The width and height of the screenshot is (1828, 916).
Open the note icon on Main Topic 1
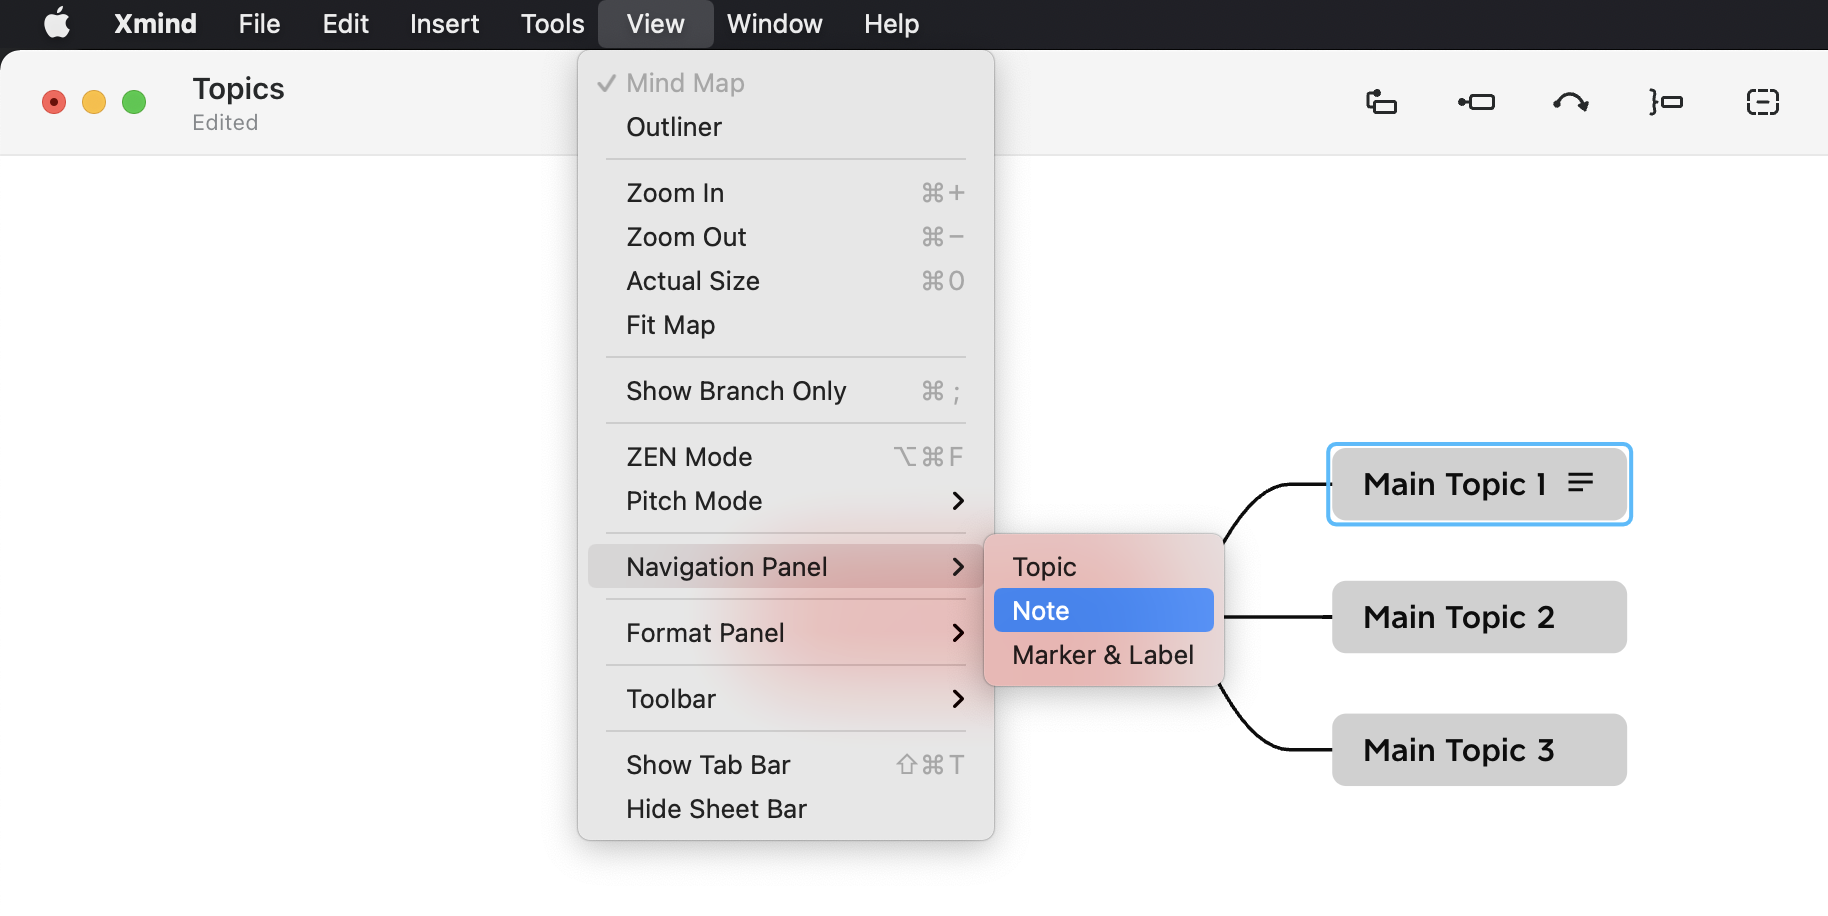tap(1581, 483)
